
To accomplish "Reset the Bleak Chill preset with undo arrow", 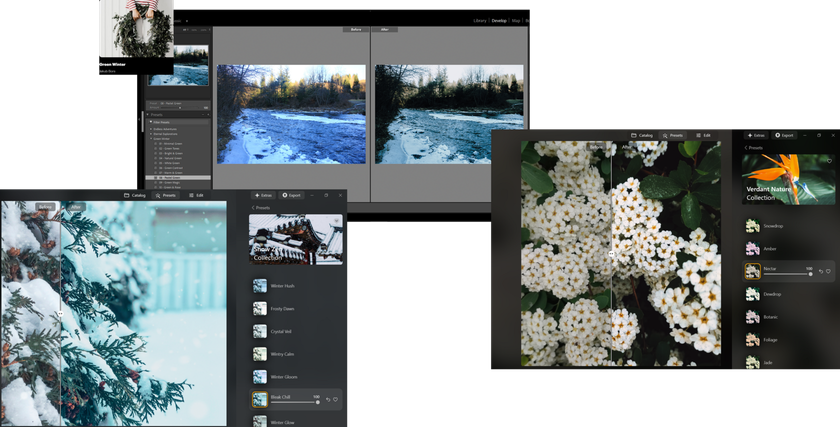I will 328,400.
